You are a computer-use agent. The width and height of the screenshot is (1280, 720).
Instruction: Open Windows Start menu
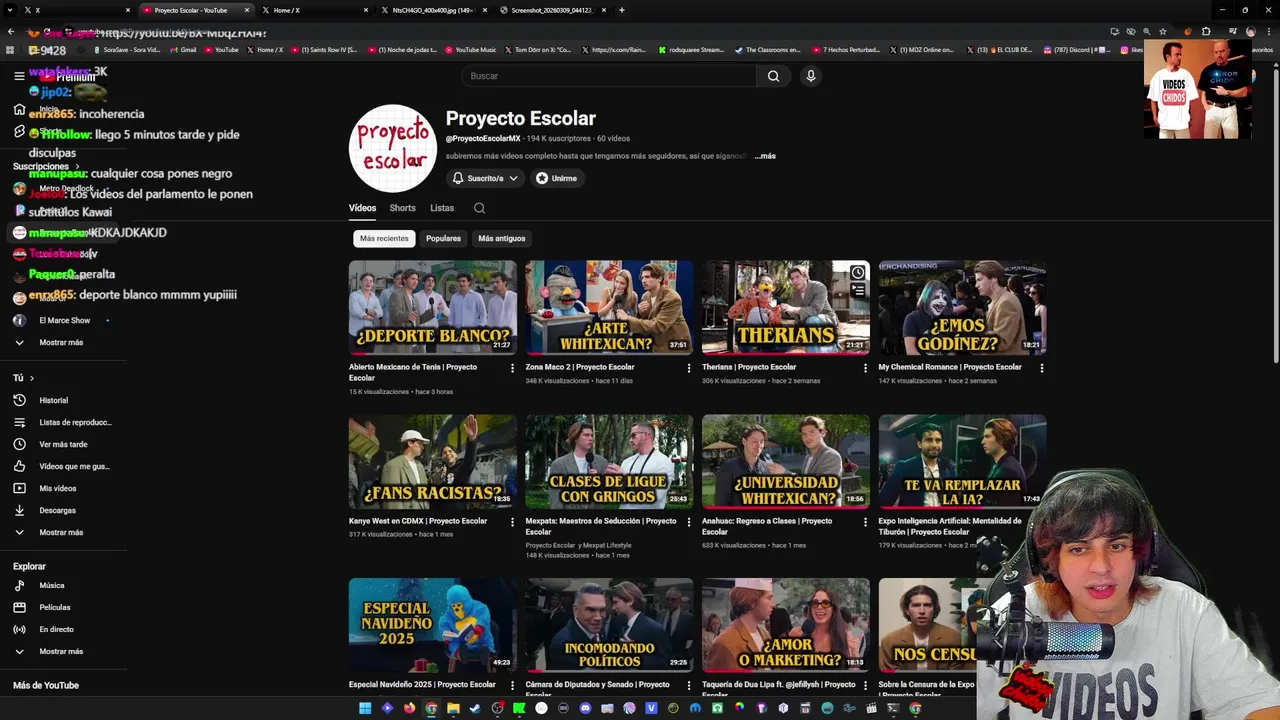365,708
